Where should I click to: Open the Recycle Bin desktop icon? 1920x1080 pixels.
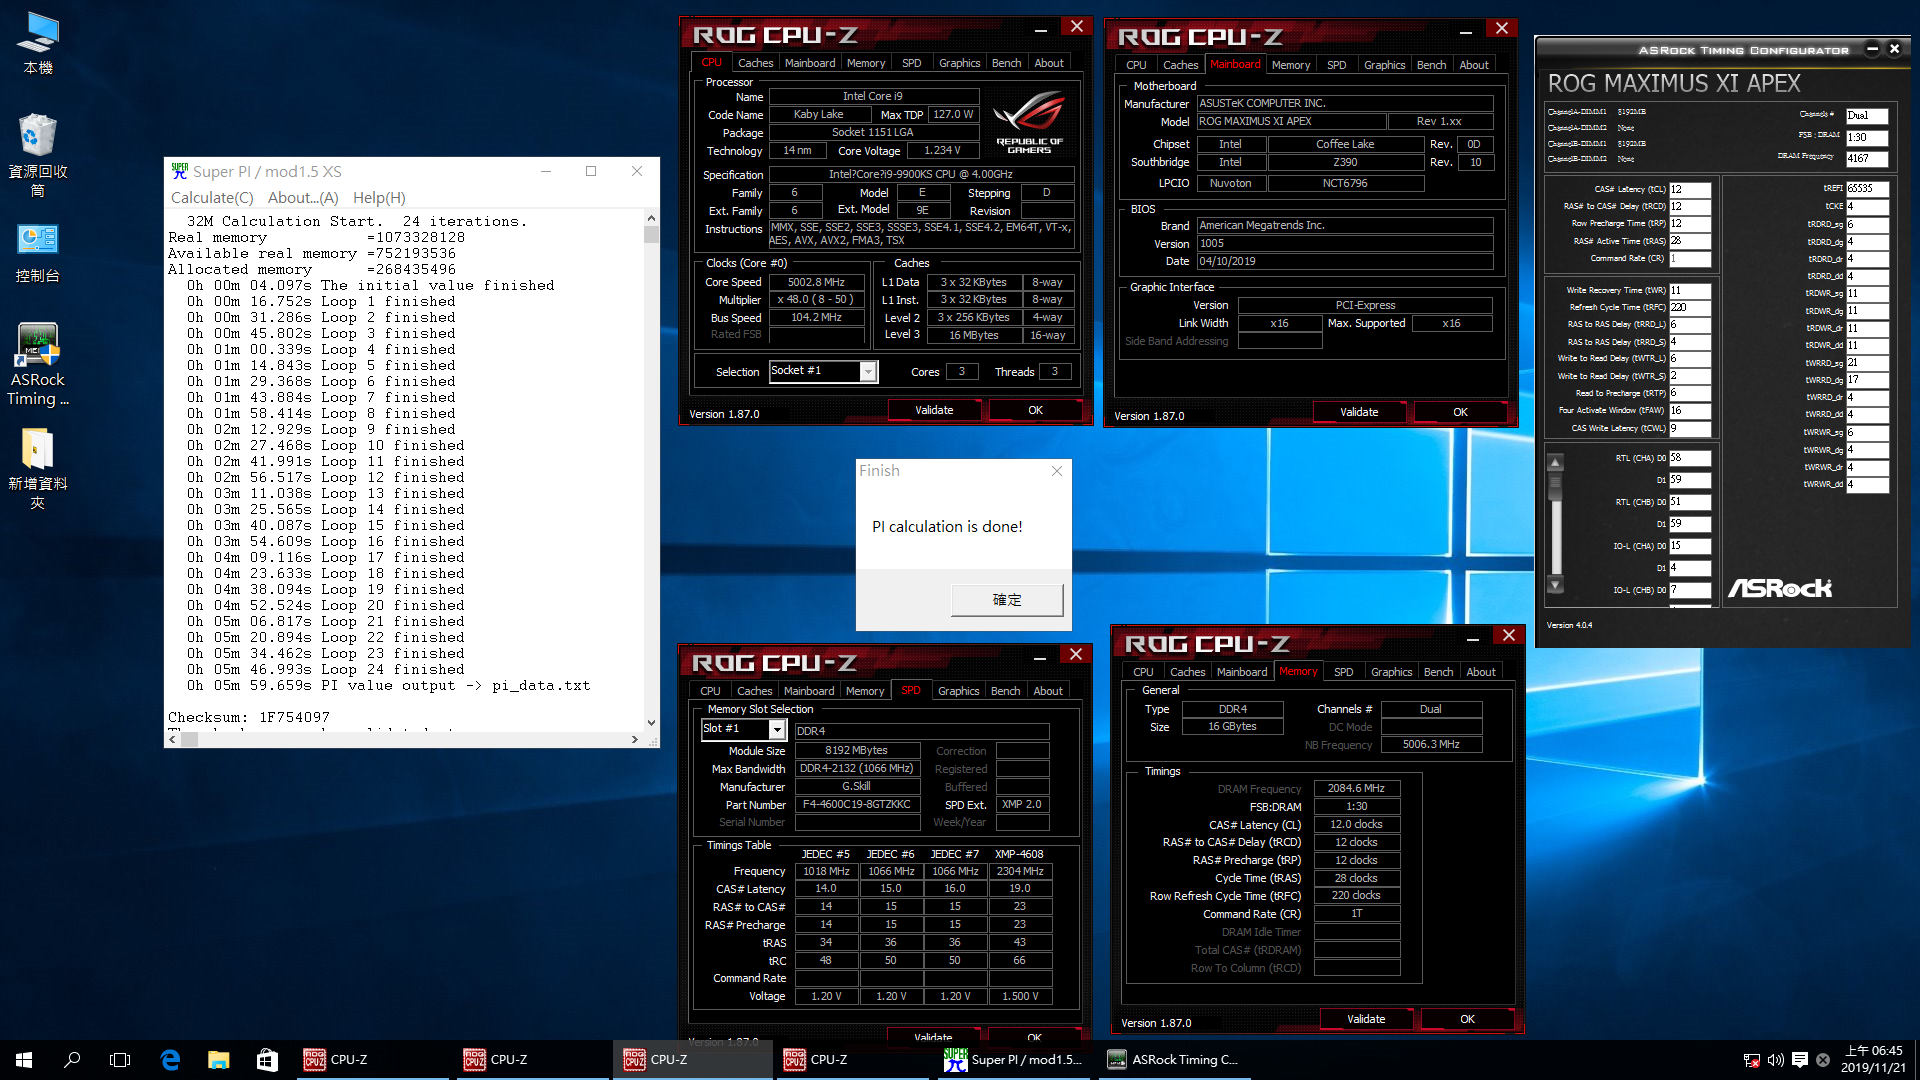tap(38, 154)
